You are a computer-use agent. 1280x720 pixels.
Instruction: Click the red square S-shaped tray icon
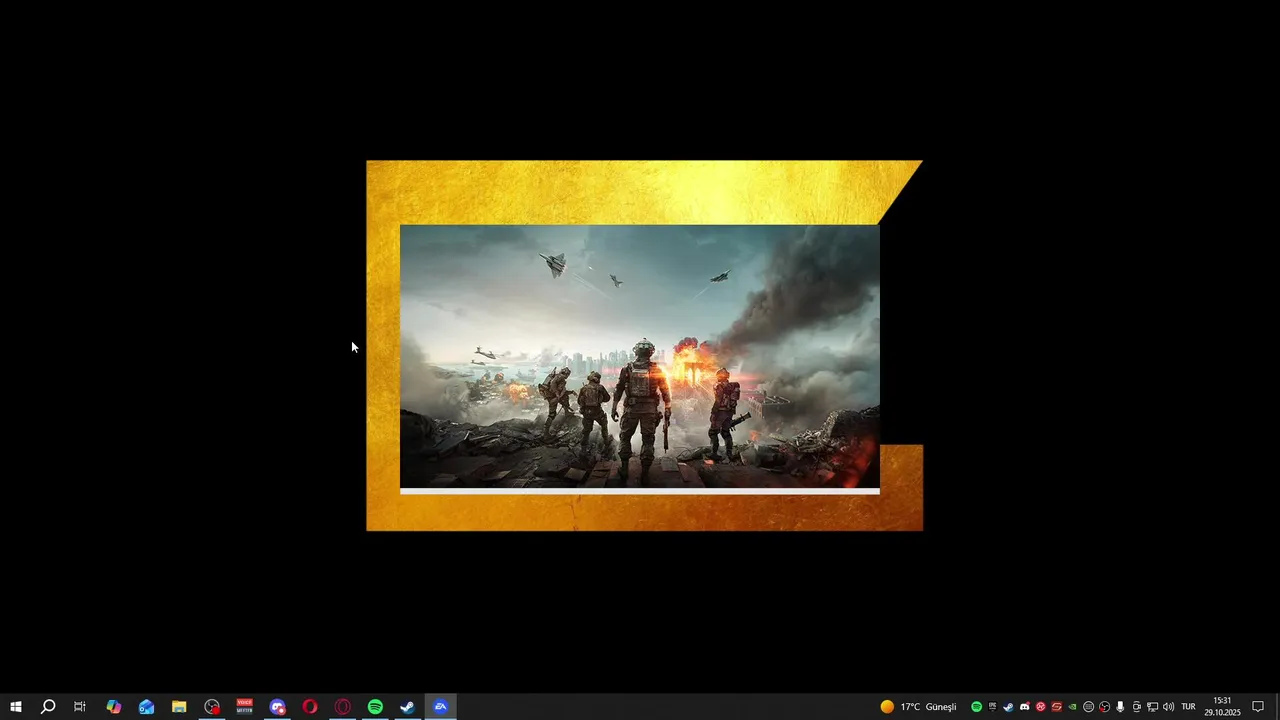click(1057, 707)
